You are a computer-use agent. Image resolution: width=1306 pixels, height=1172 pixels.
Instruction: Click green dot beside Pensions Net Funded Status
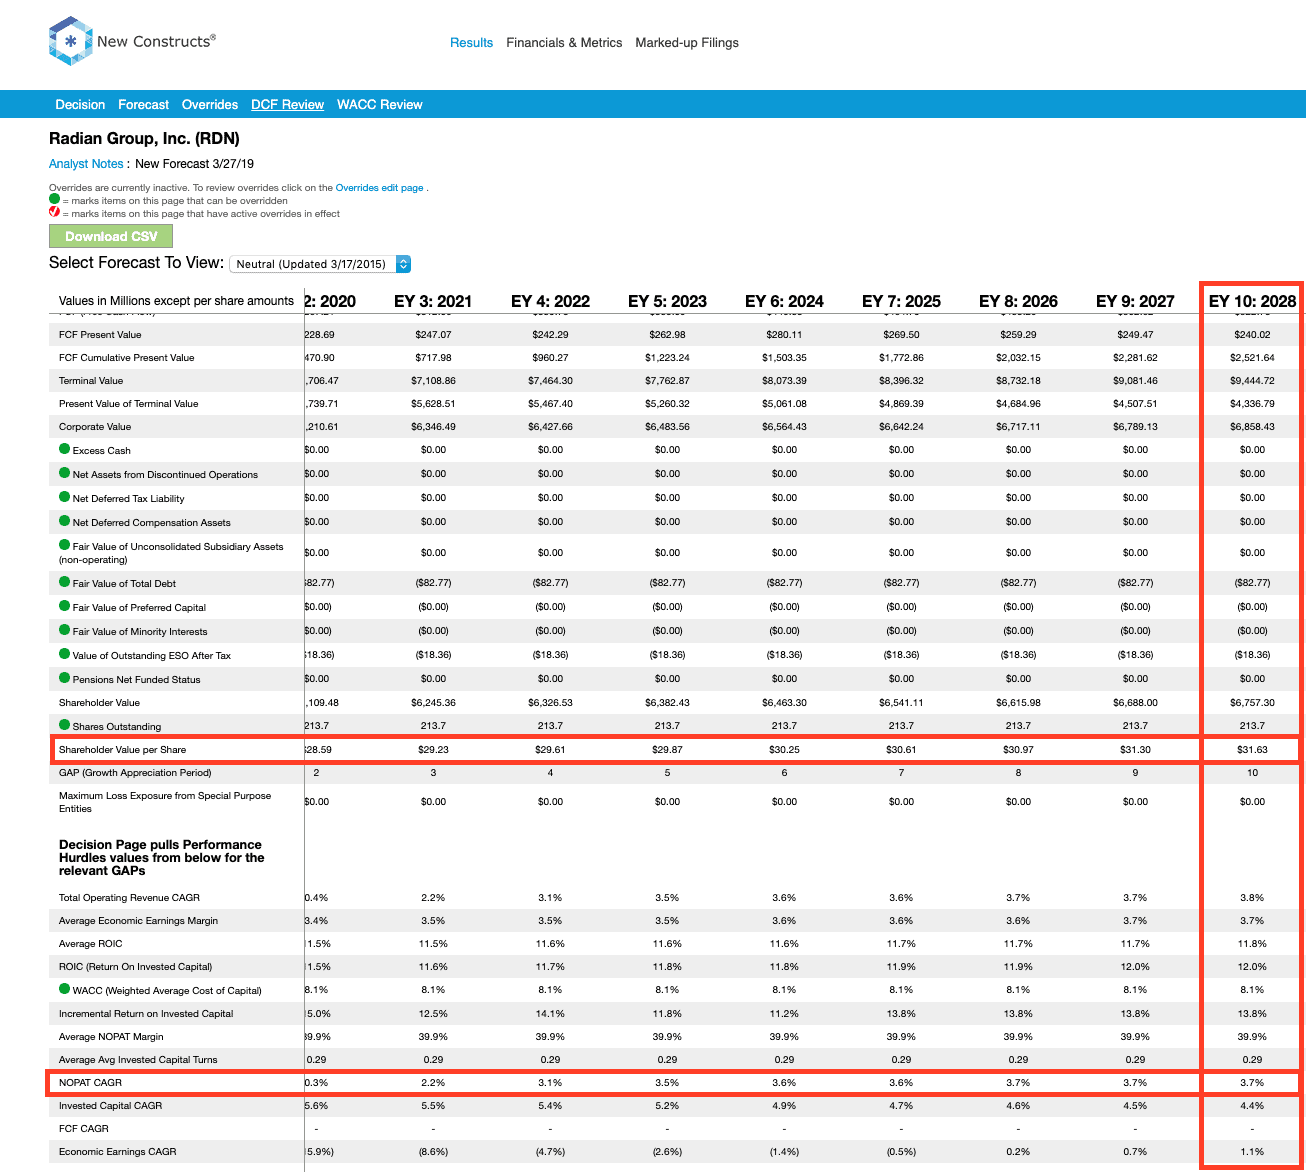65,679
